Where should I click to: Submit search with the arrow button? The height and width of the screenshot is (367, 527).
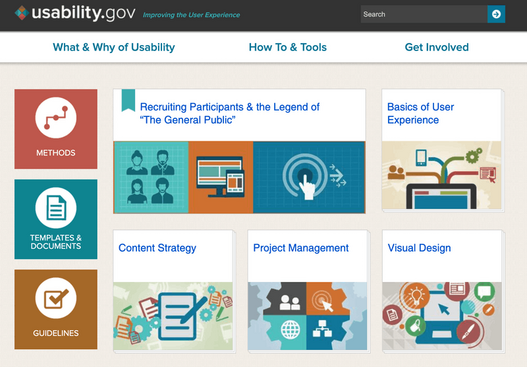[x=496, y=14]
